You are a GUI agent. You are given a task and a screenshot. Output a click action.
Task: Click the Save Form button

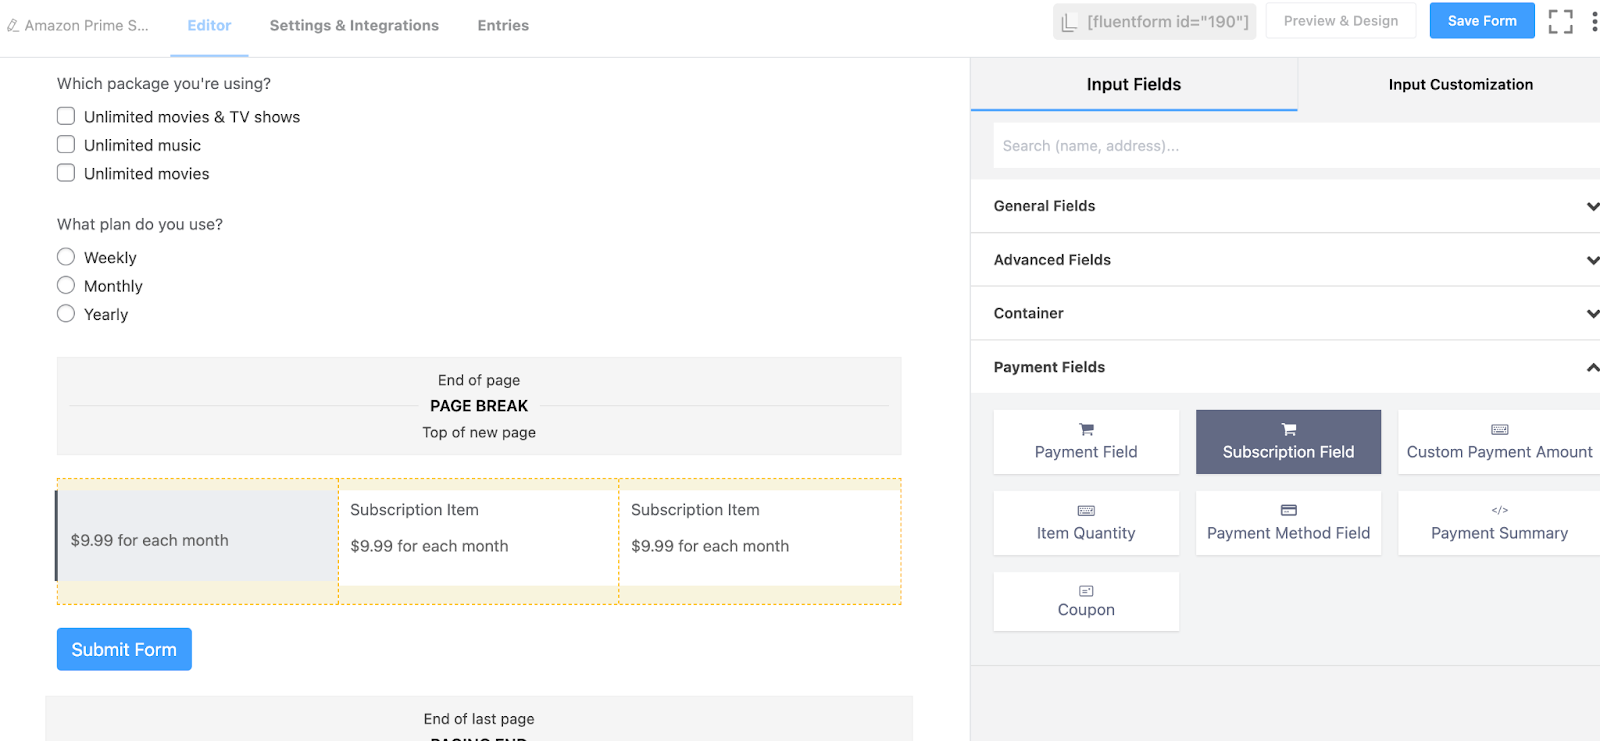point(1481,21)
